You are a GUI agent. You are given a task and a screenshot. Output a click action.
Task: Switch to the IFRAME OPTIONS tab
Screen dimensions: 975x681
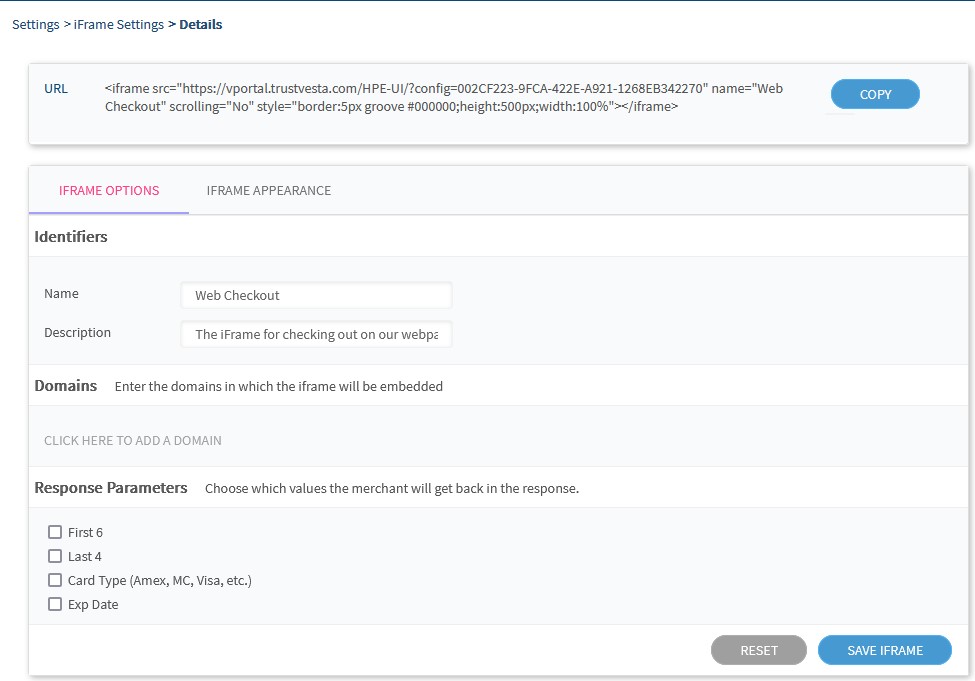109,191
